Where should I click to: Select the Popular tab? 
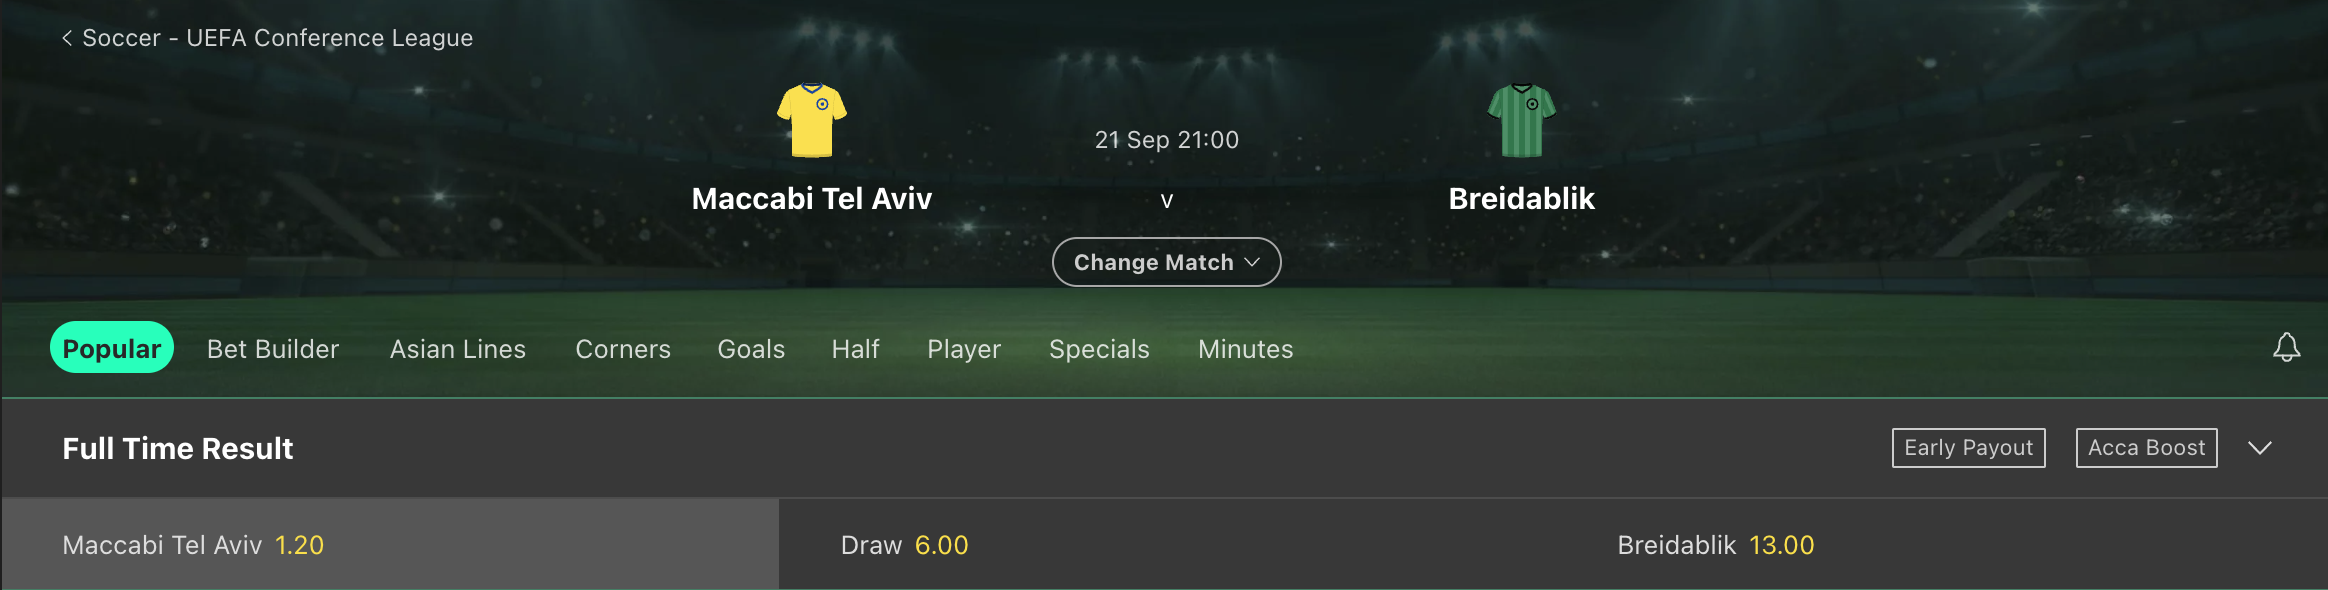point(112,348)
